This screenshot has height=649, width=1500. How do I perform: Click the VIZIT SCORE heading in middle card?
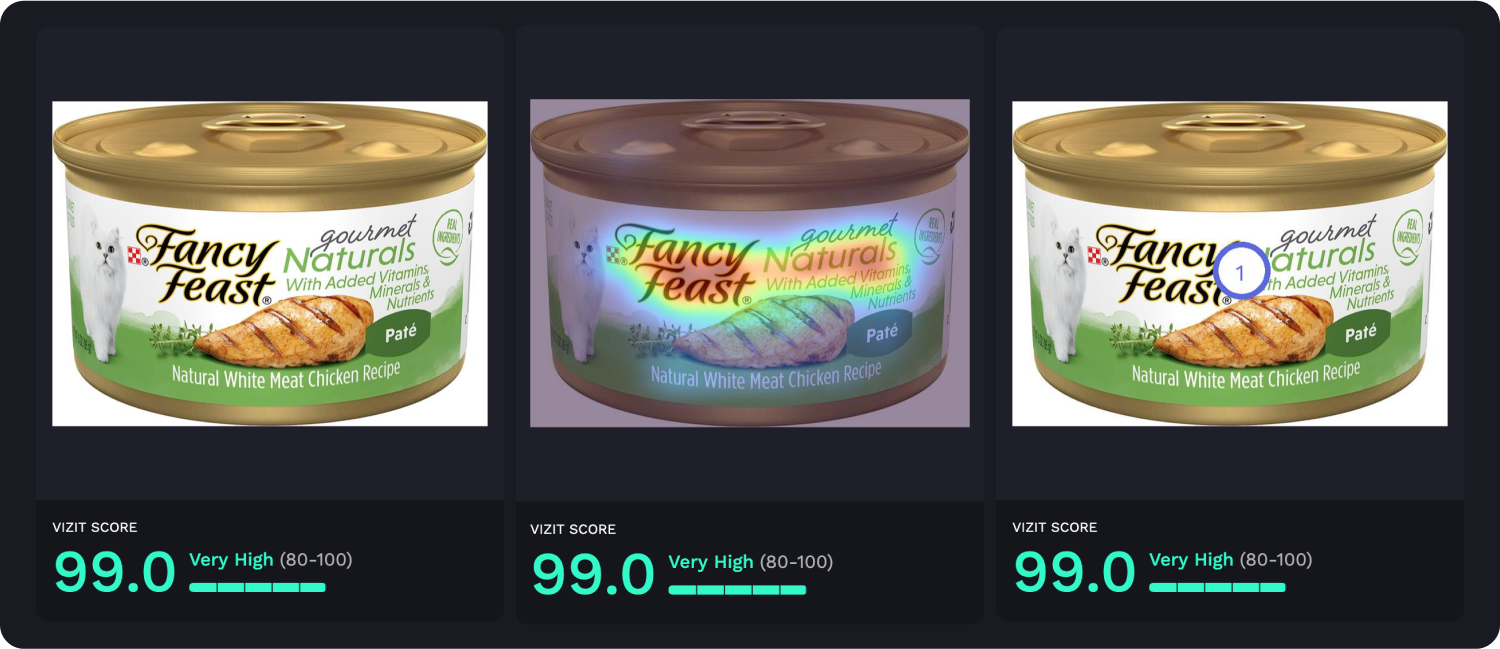pyautogui.click(x=573, y=529)
